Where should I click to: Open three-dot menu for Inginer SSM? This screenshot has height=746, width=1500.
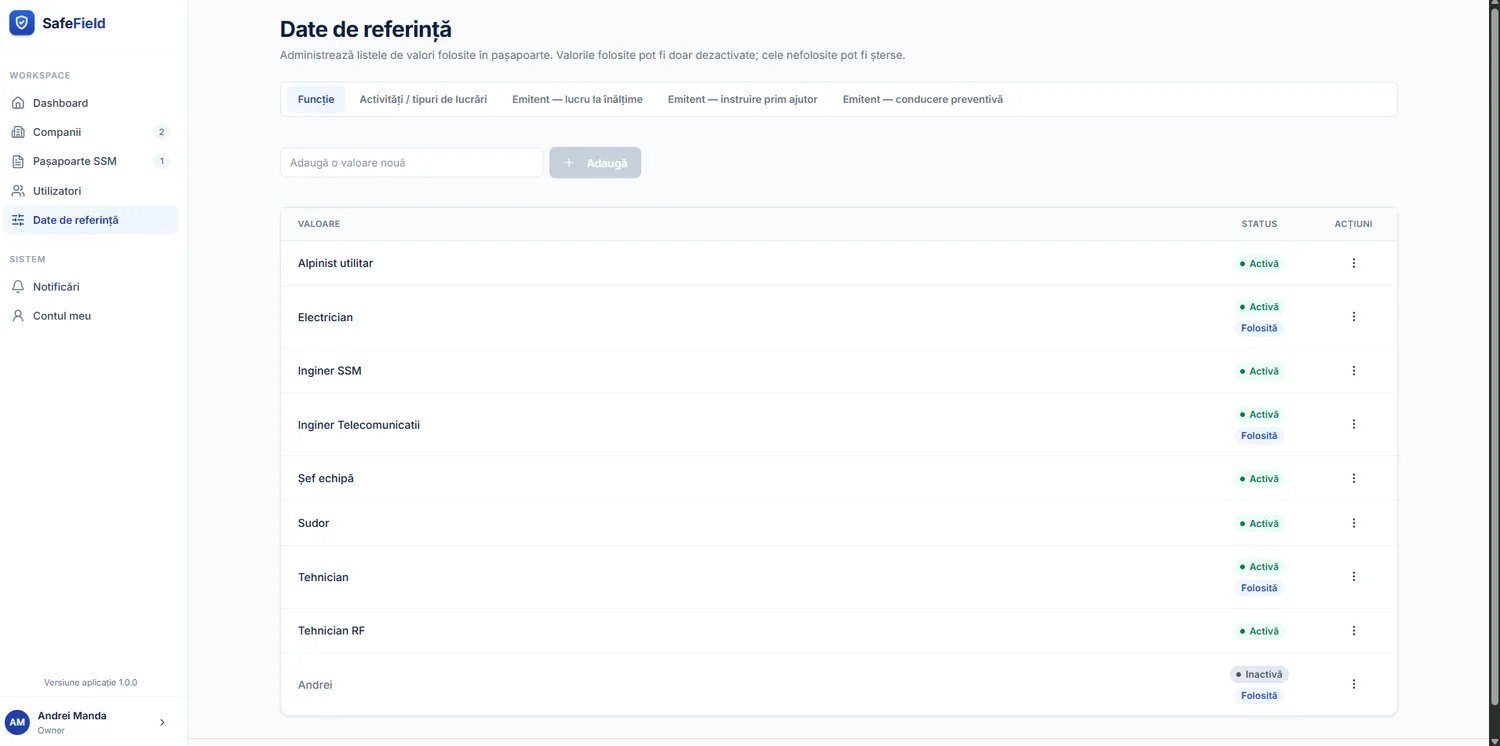1354,371
